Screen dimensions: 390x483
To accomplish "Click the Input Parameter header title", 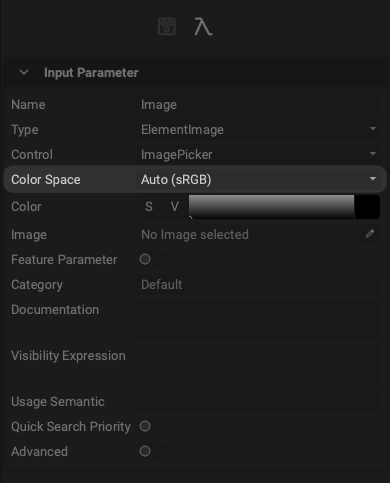I will [91, 73].
